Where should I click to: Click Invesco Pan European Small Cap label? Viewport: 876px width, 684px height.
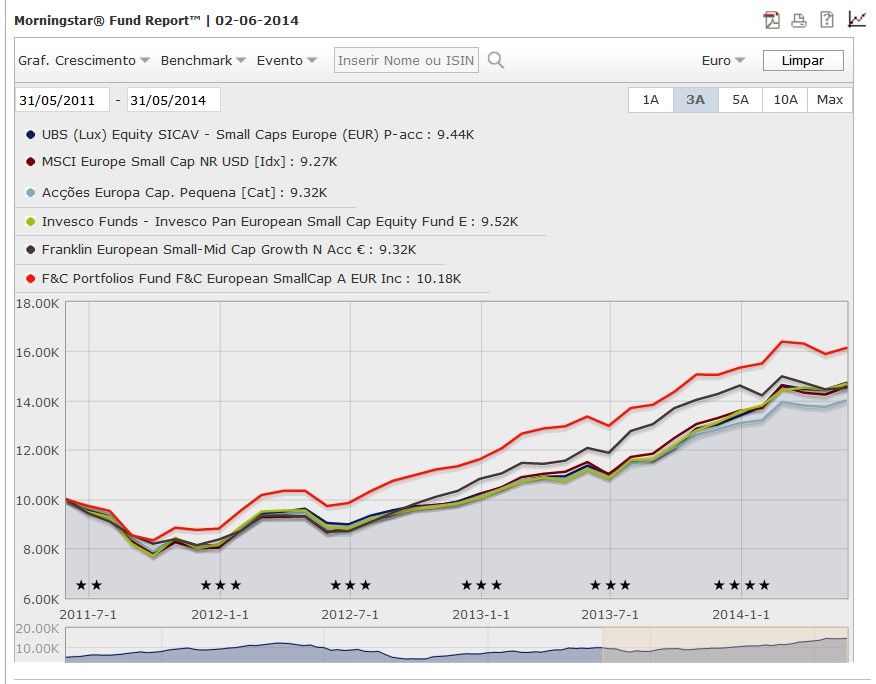(280, 222)
